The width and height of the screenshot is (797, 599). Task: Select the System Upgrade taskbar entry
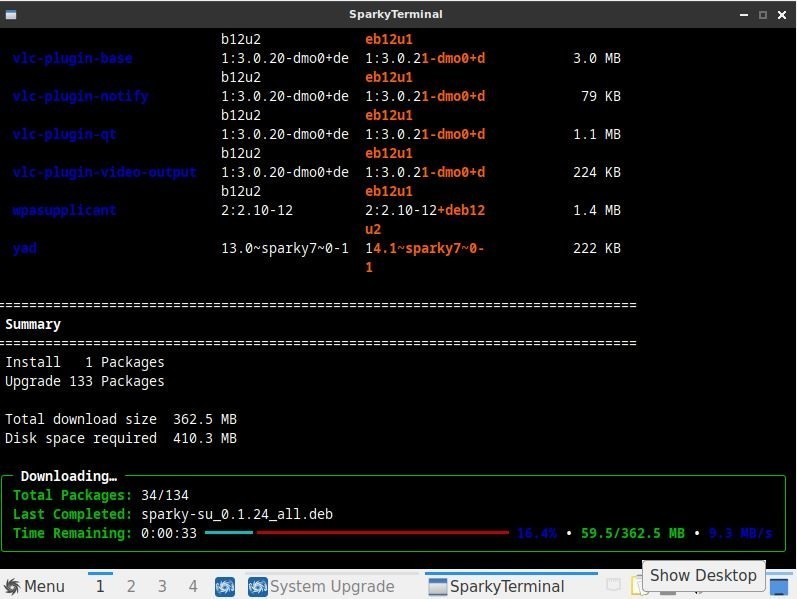click(321, 586)
